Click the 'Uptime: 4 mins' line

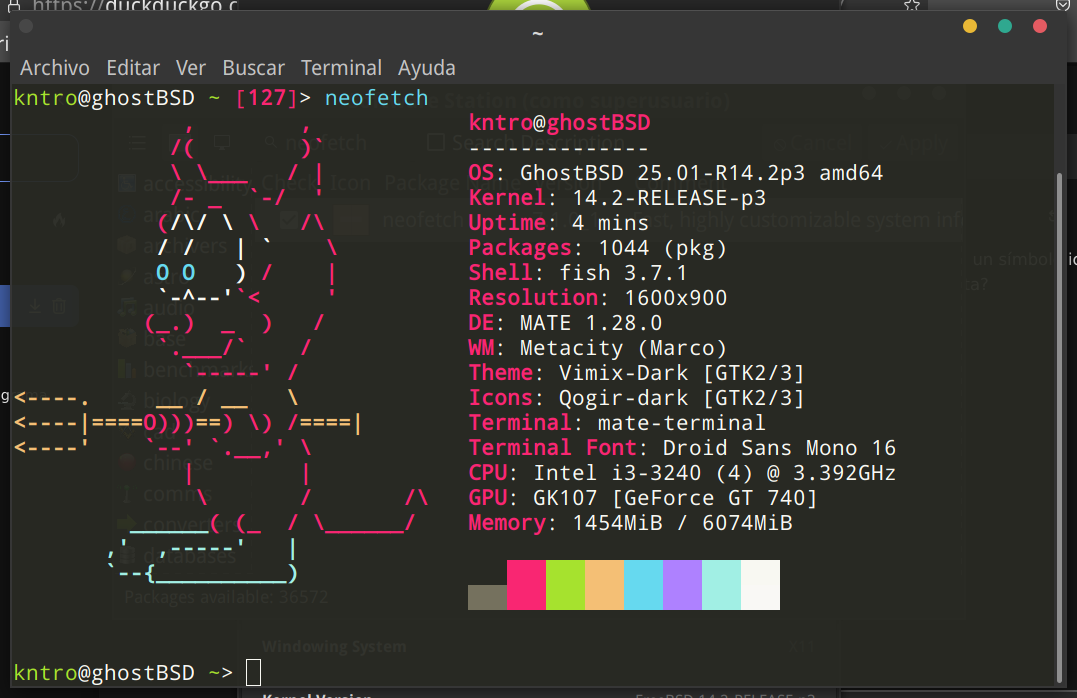[x=558, y=223]
